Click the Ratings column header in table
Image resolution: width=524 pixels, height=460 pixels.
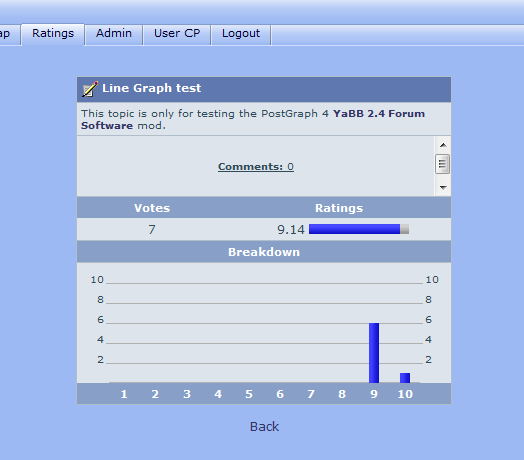pyautogui.click(x=339, y=208)
